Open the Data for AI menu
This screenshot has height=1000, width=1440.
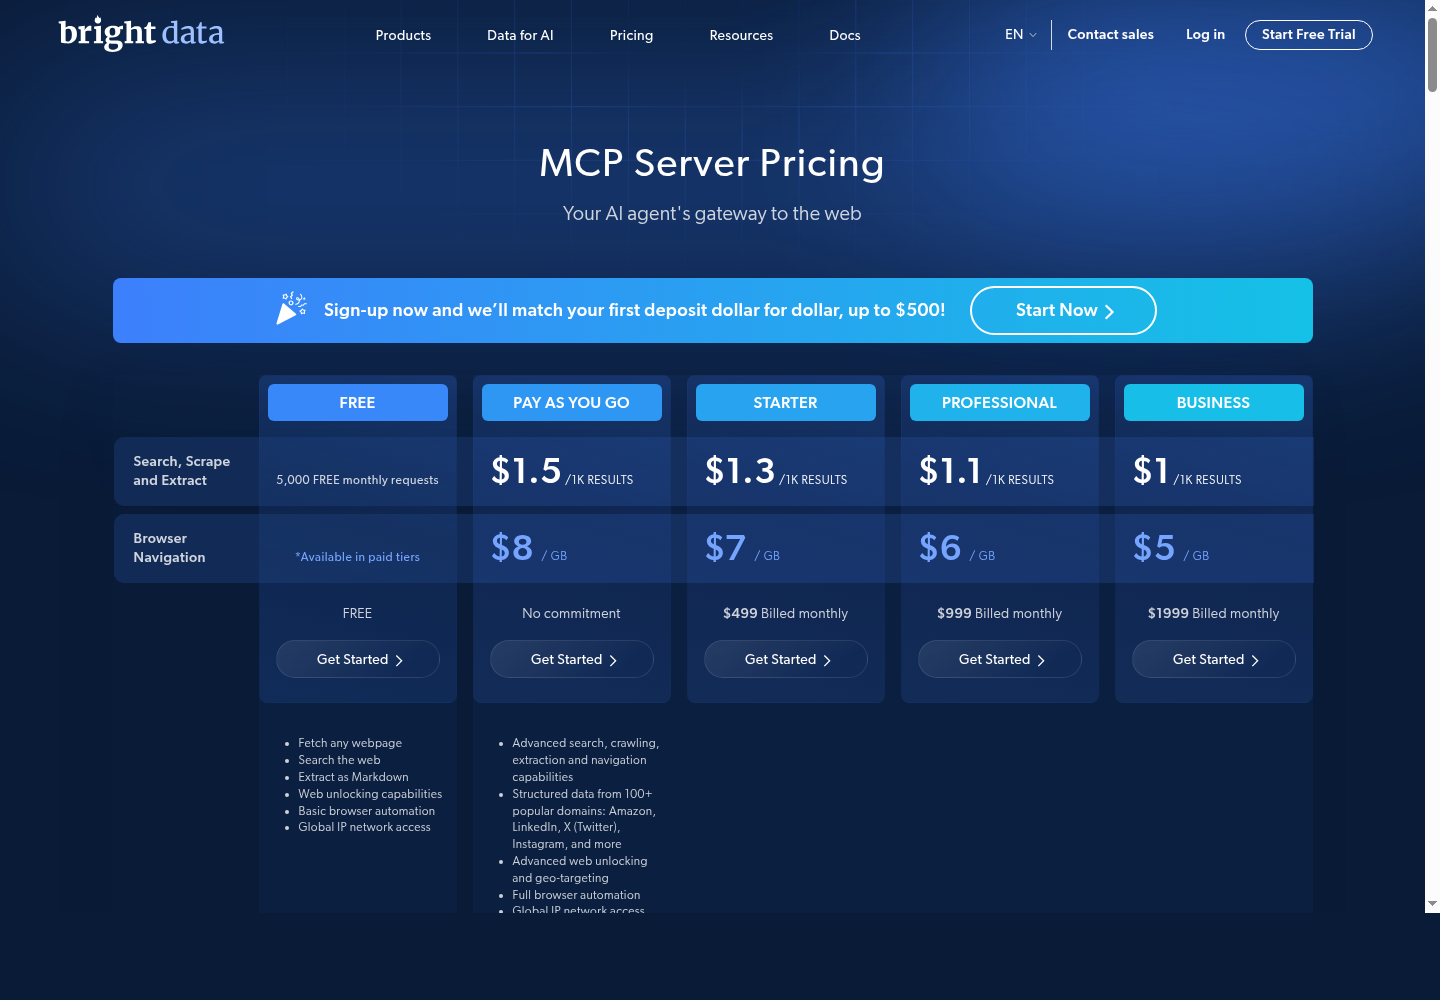tap(520, 35)
